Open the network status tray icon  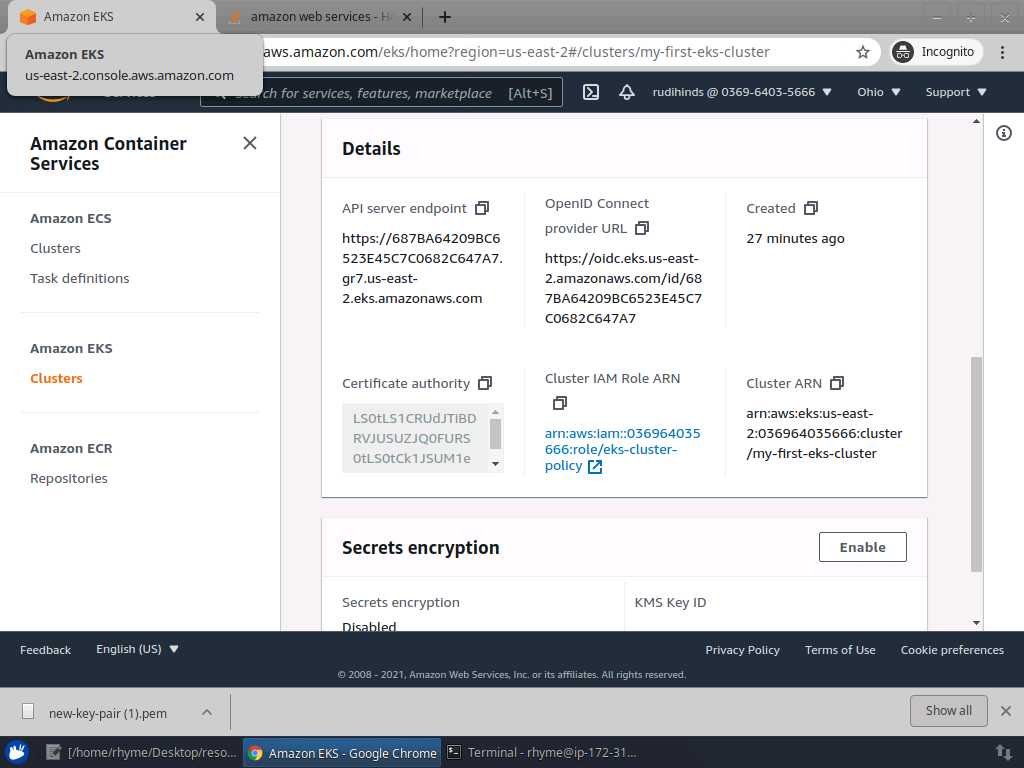coord(1003,752)
